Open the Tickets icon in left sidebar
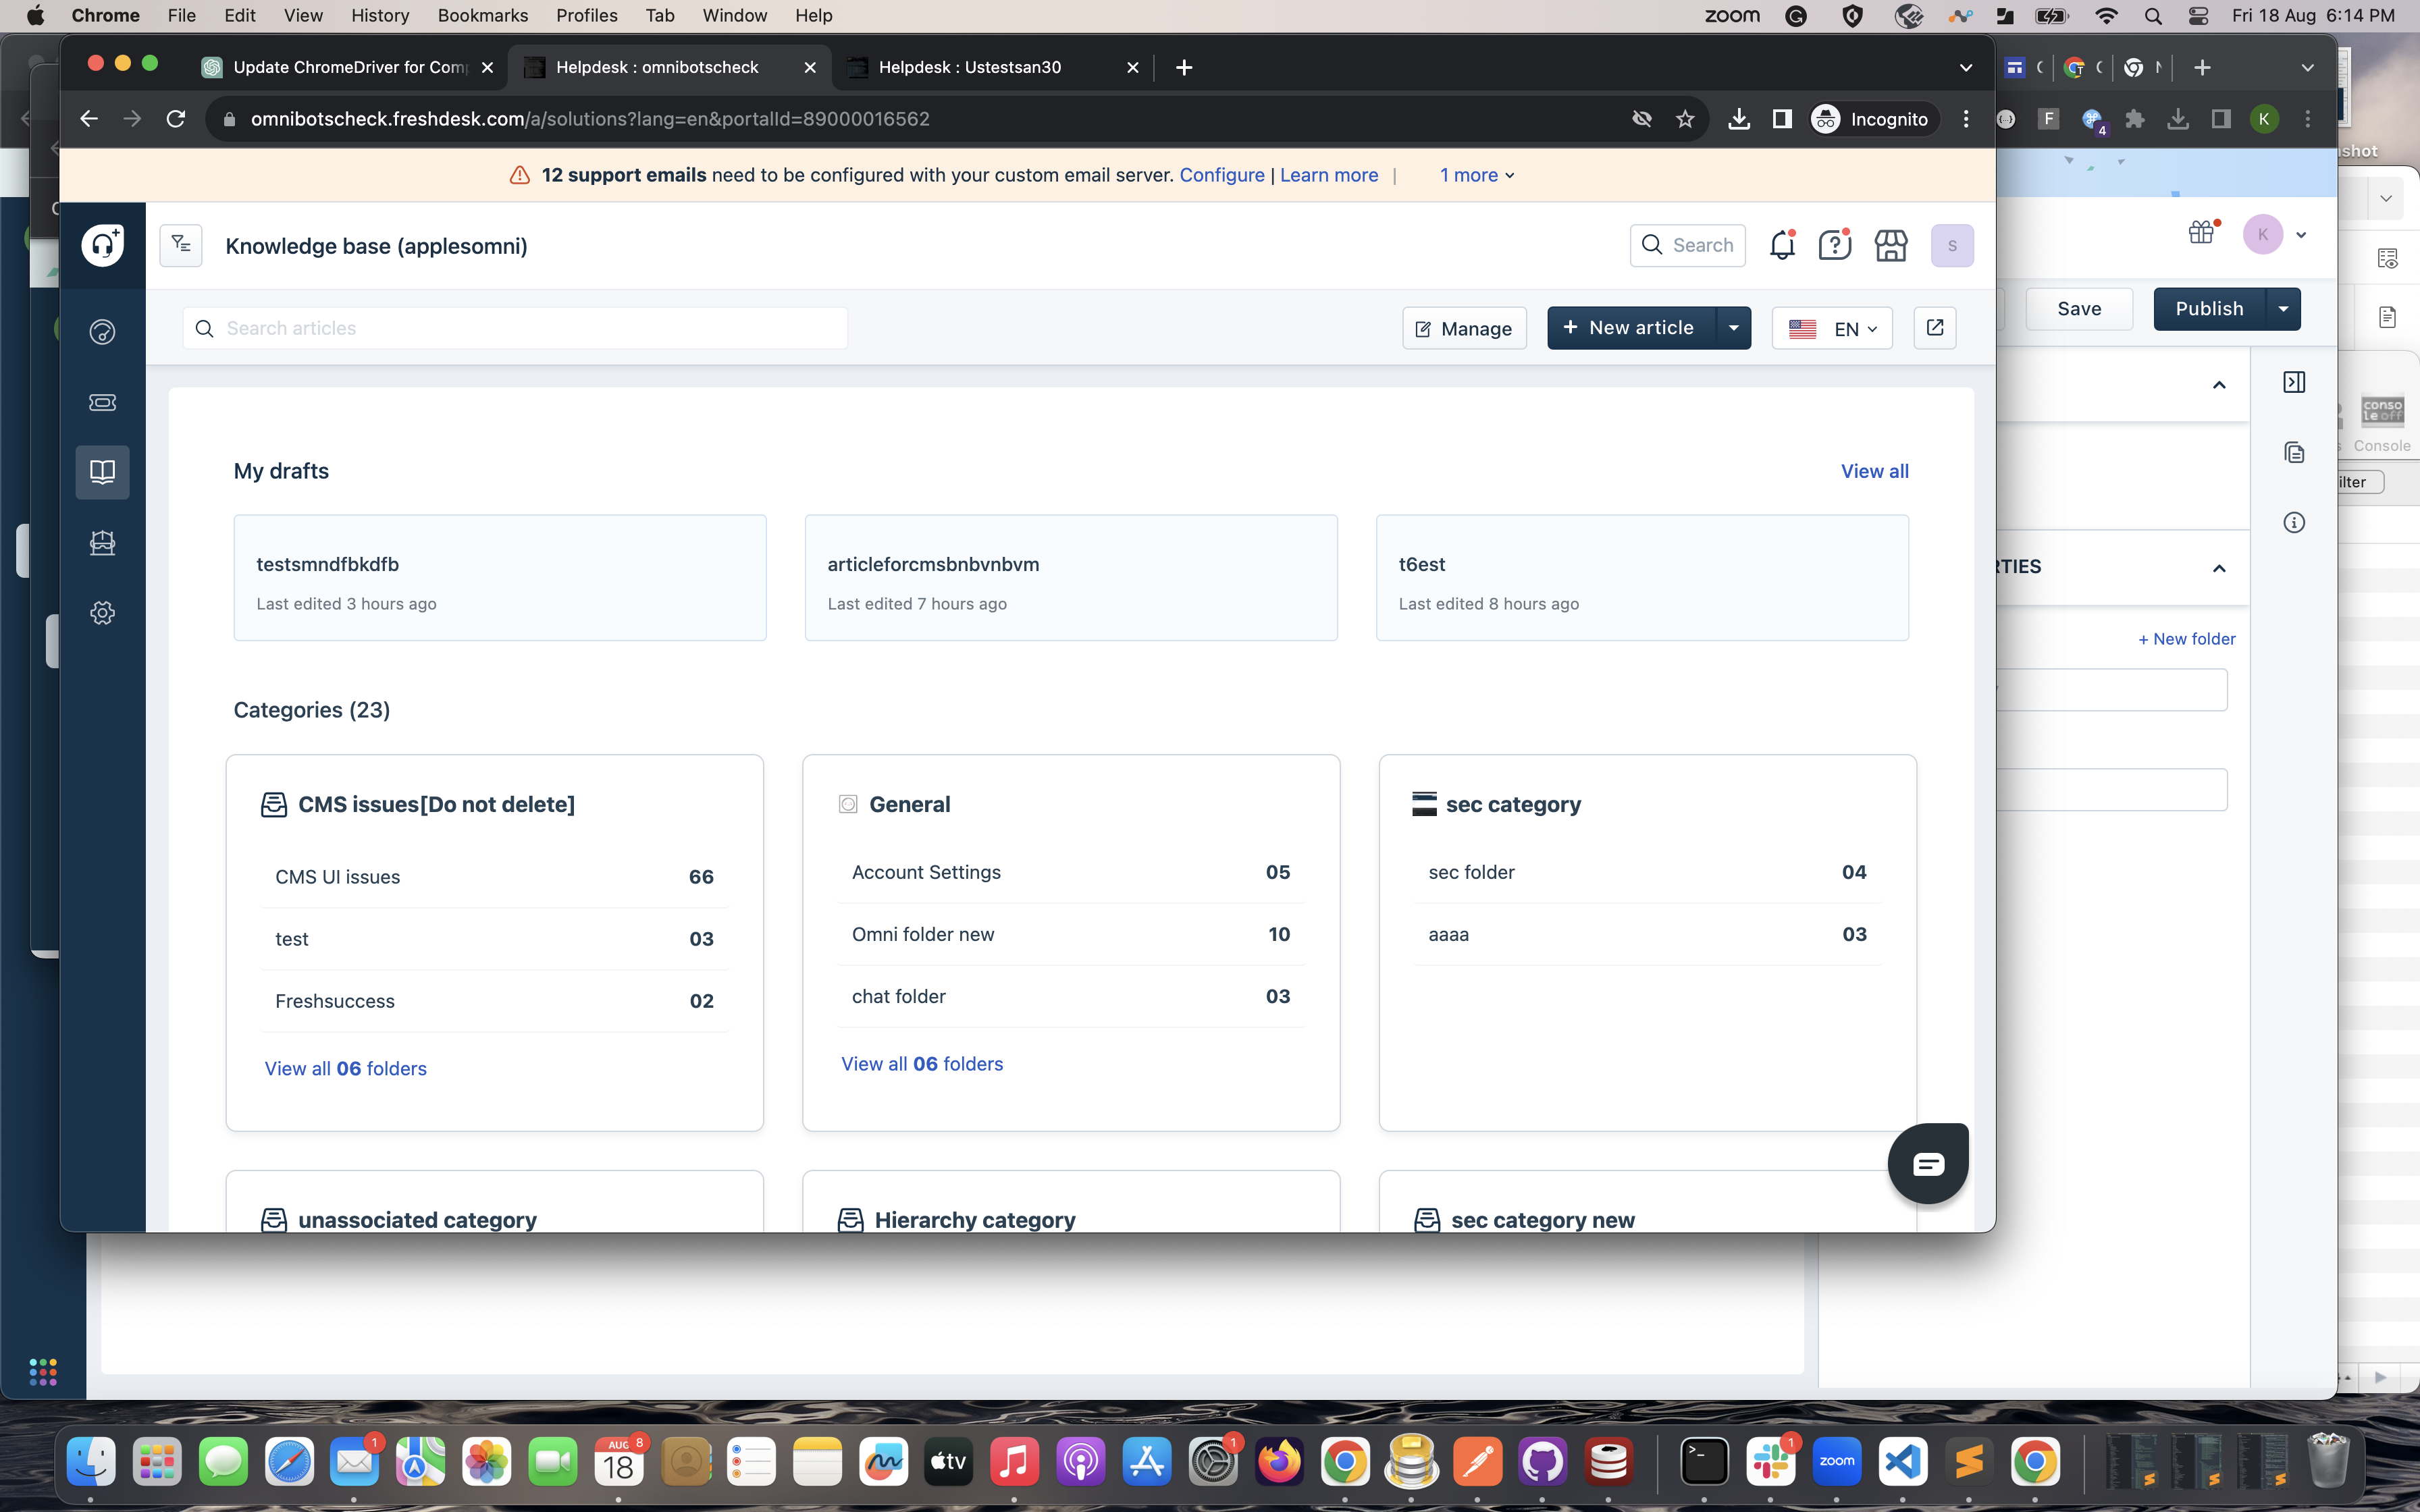 point(102,402)
